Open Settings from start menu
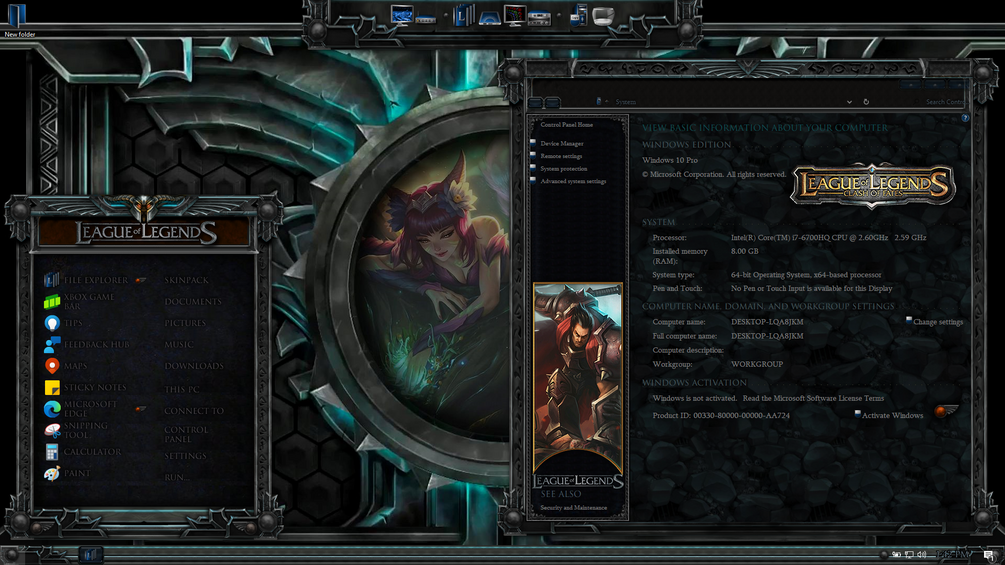The height and width of the screenshot is (565, 1005). point(185,455)
